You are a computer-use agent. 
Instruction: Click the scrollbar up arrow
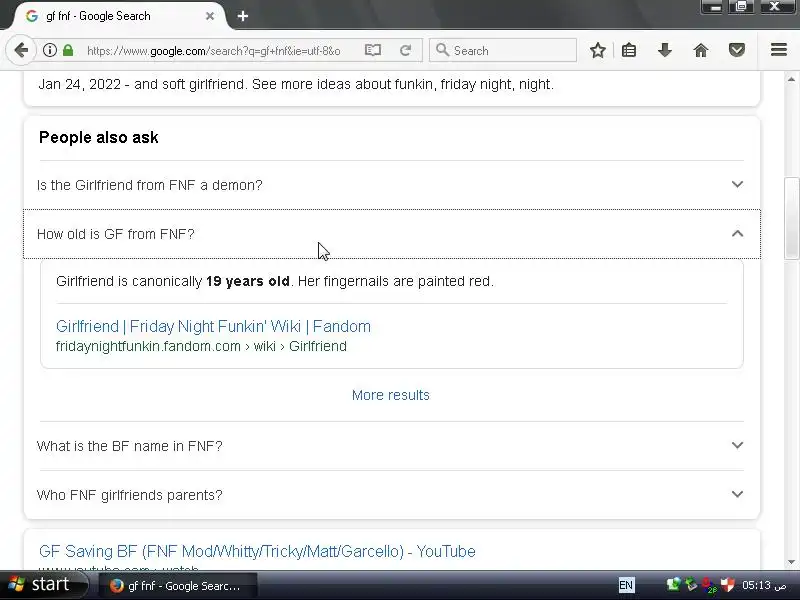[791, 79]
